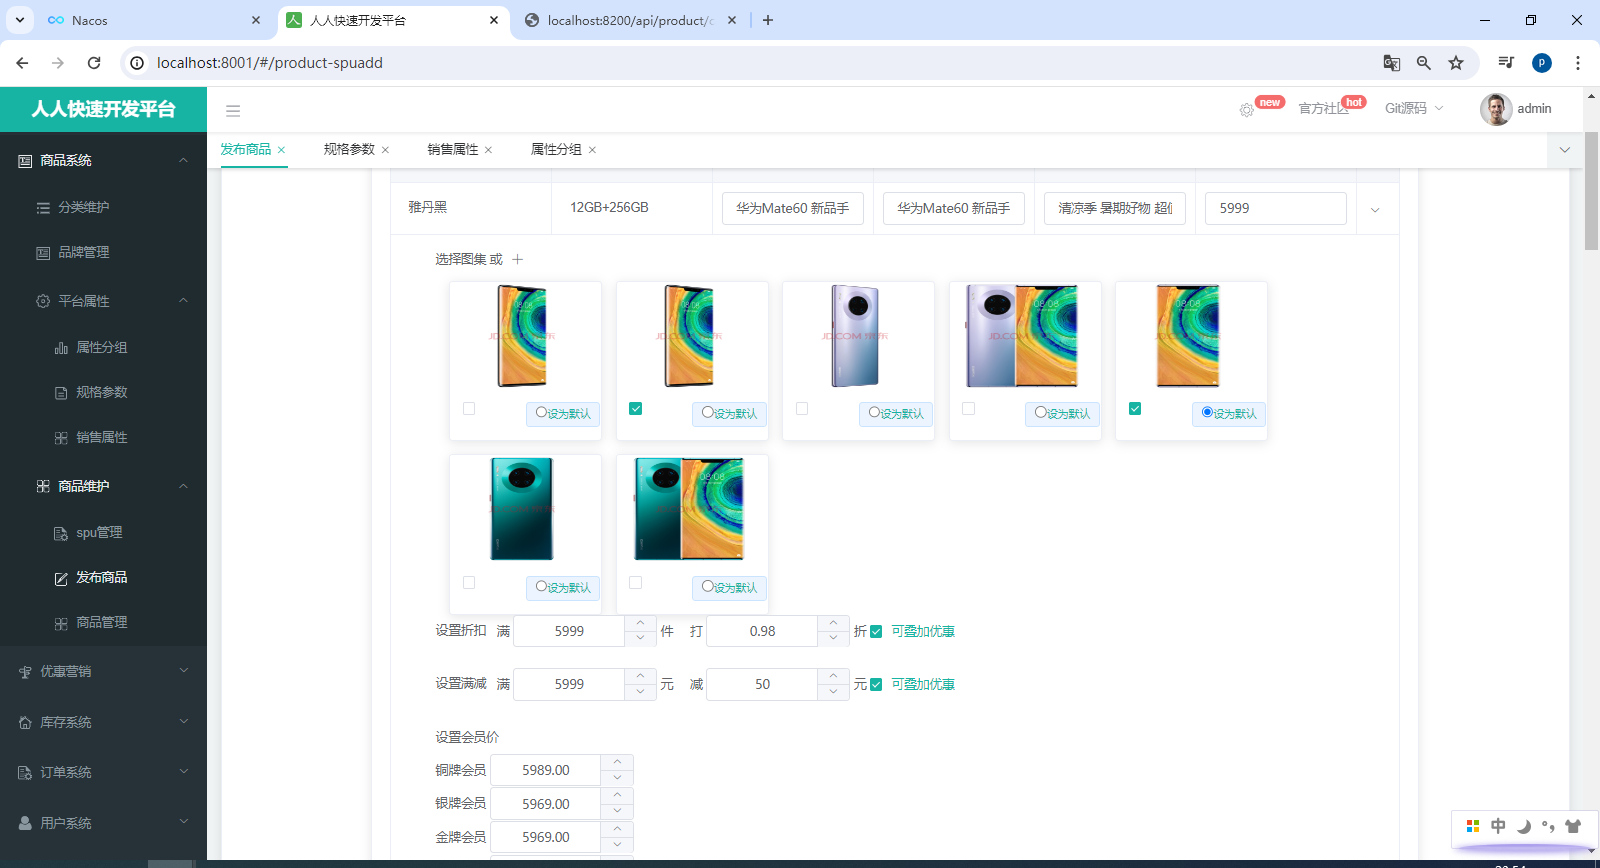Click the 发布商品 edit icon
1600x868 pixels.
tap(61, 578)
